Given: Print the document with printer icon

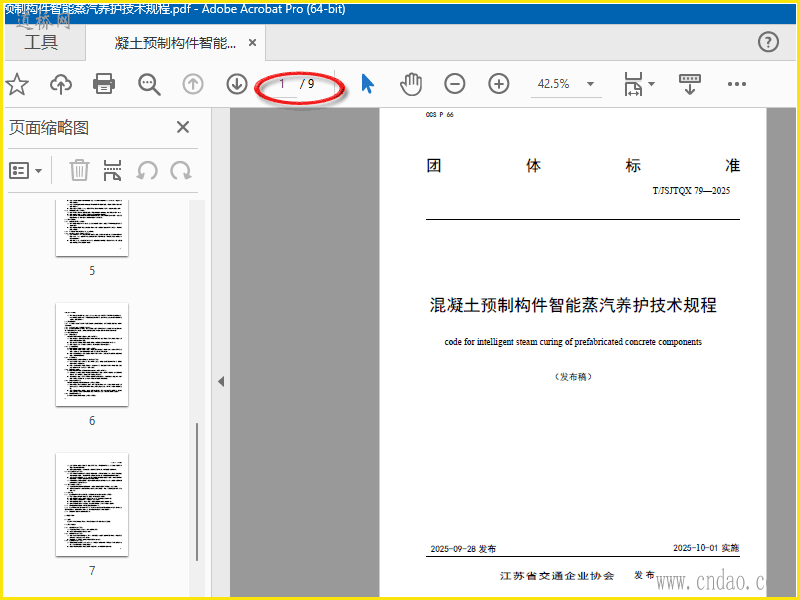Looking at the screenshot, I should pos(104,84).
